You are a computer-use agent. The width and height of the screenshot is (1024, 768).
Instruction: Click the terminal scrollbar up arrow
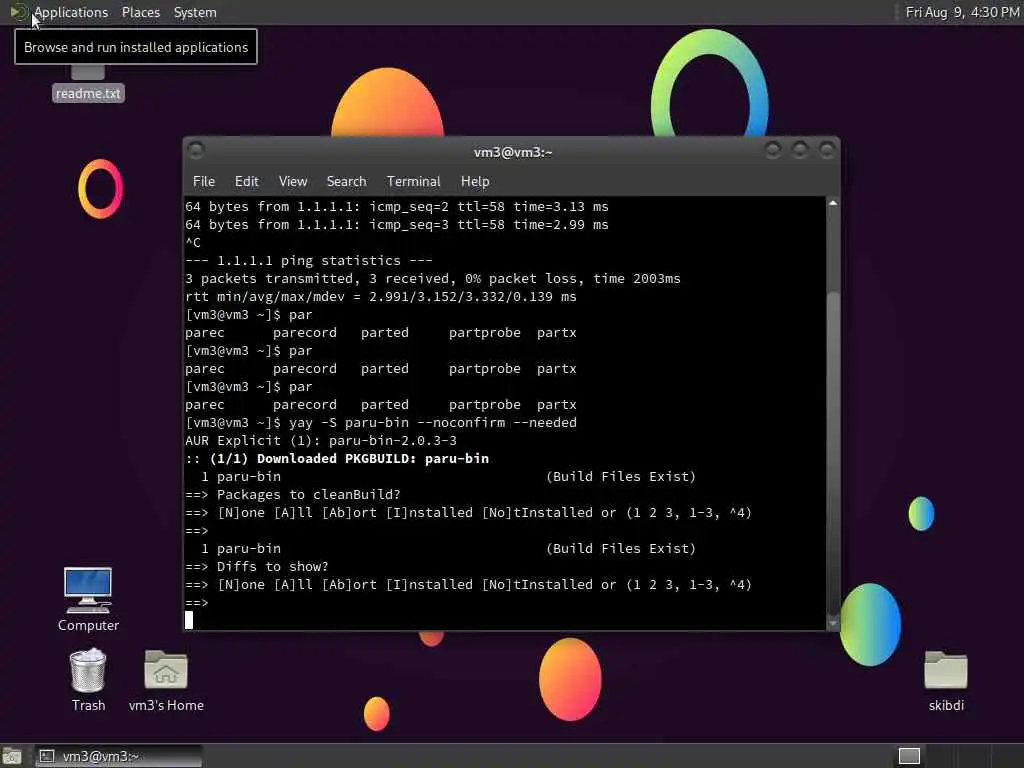(x=833, y=204)
